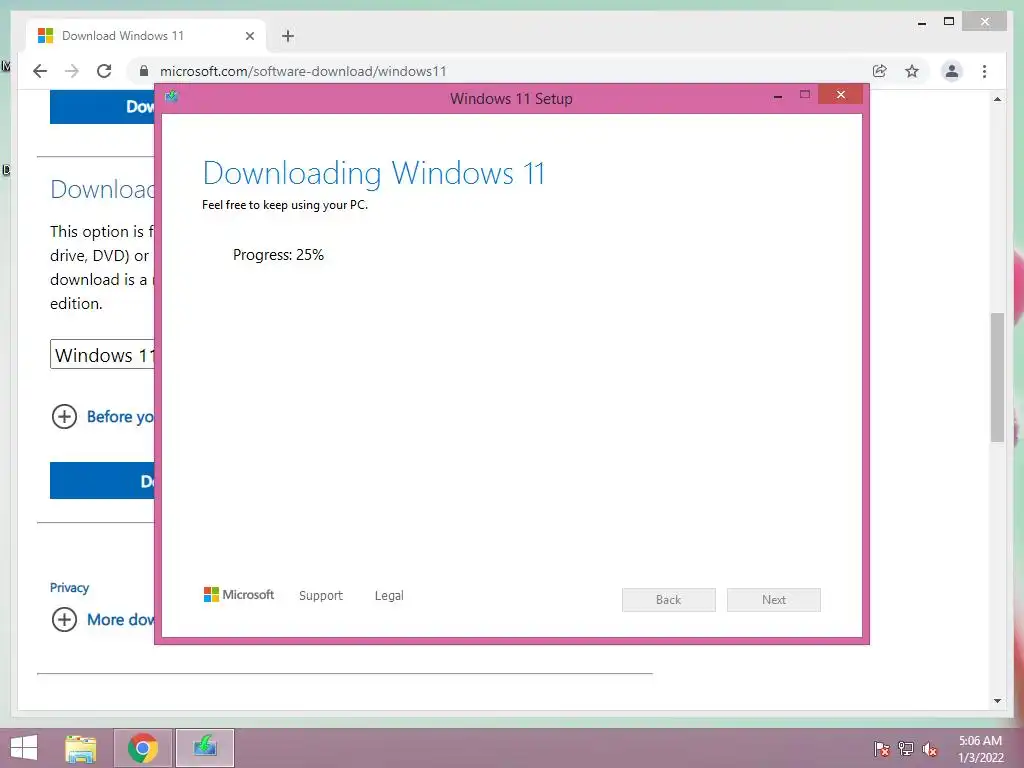The height and width of the screenshot is (768, 1024).
Task: Open a new Chrome tab
Action: [288, 36]
